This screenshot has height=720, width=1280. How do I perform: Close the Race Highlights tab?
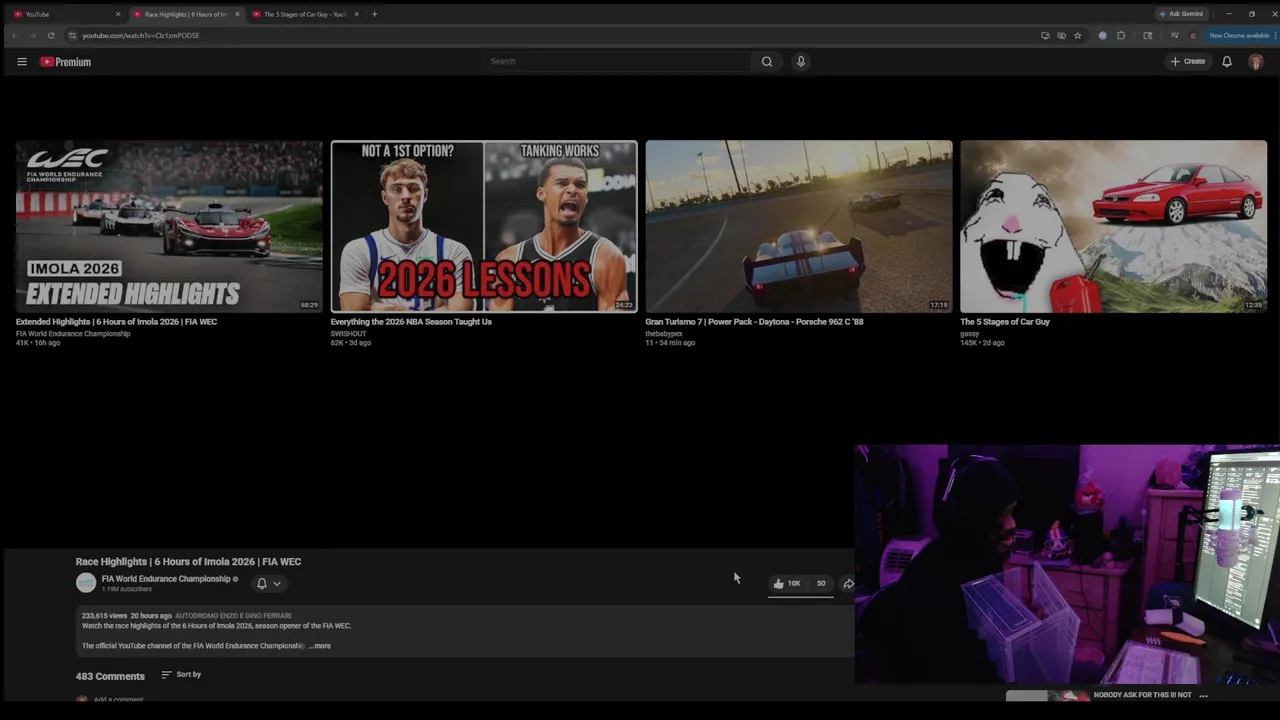[x=237, y=14]
